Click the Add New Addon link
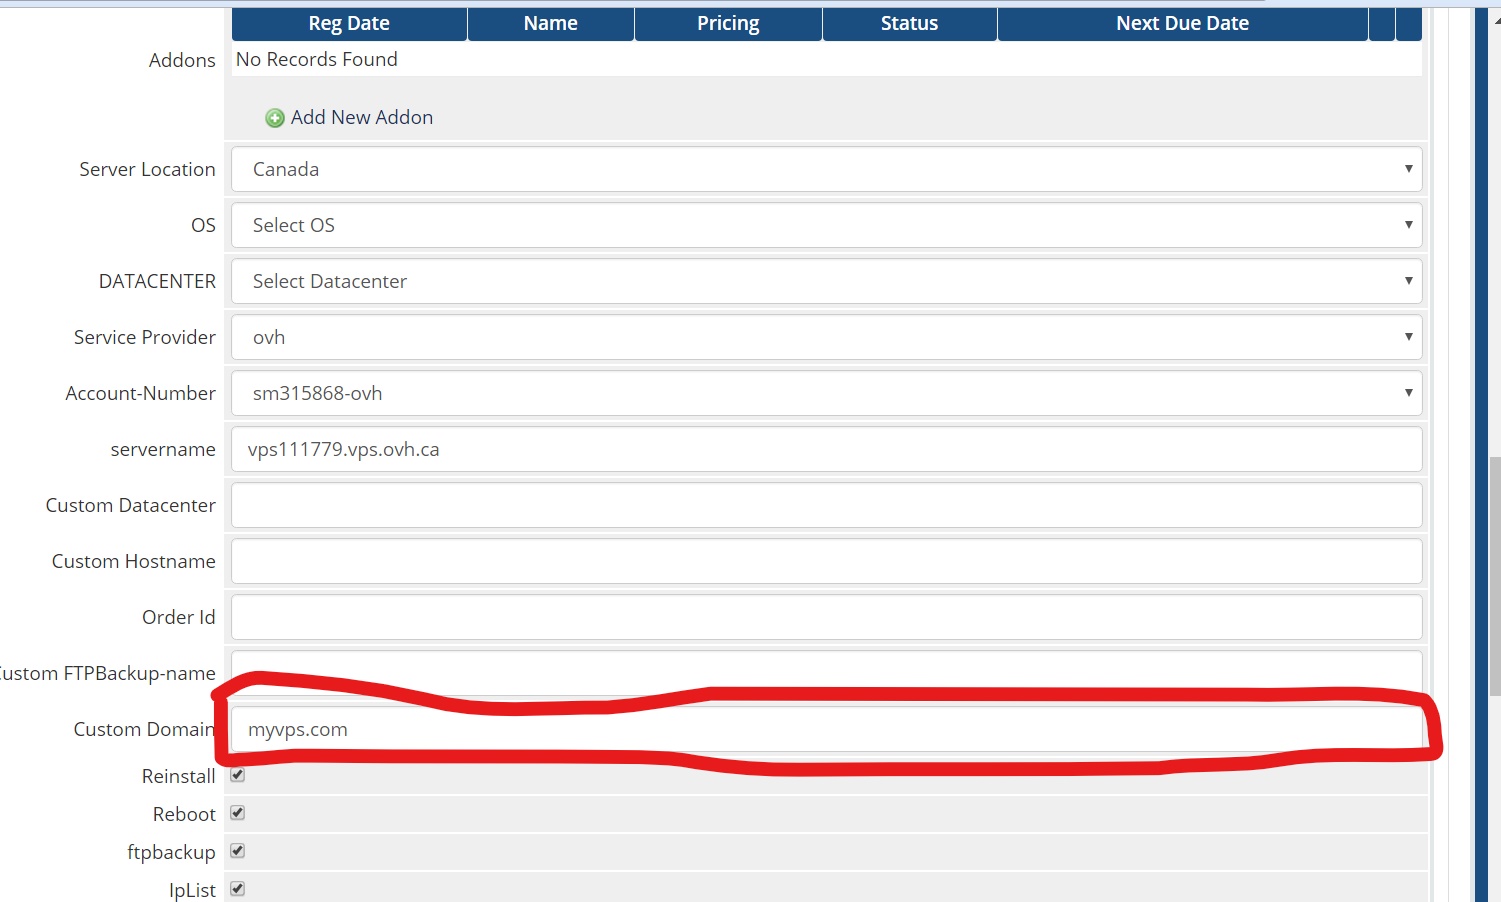This screenshot has height=902, width=1501. (361, 118)
